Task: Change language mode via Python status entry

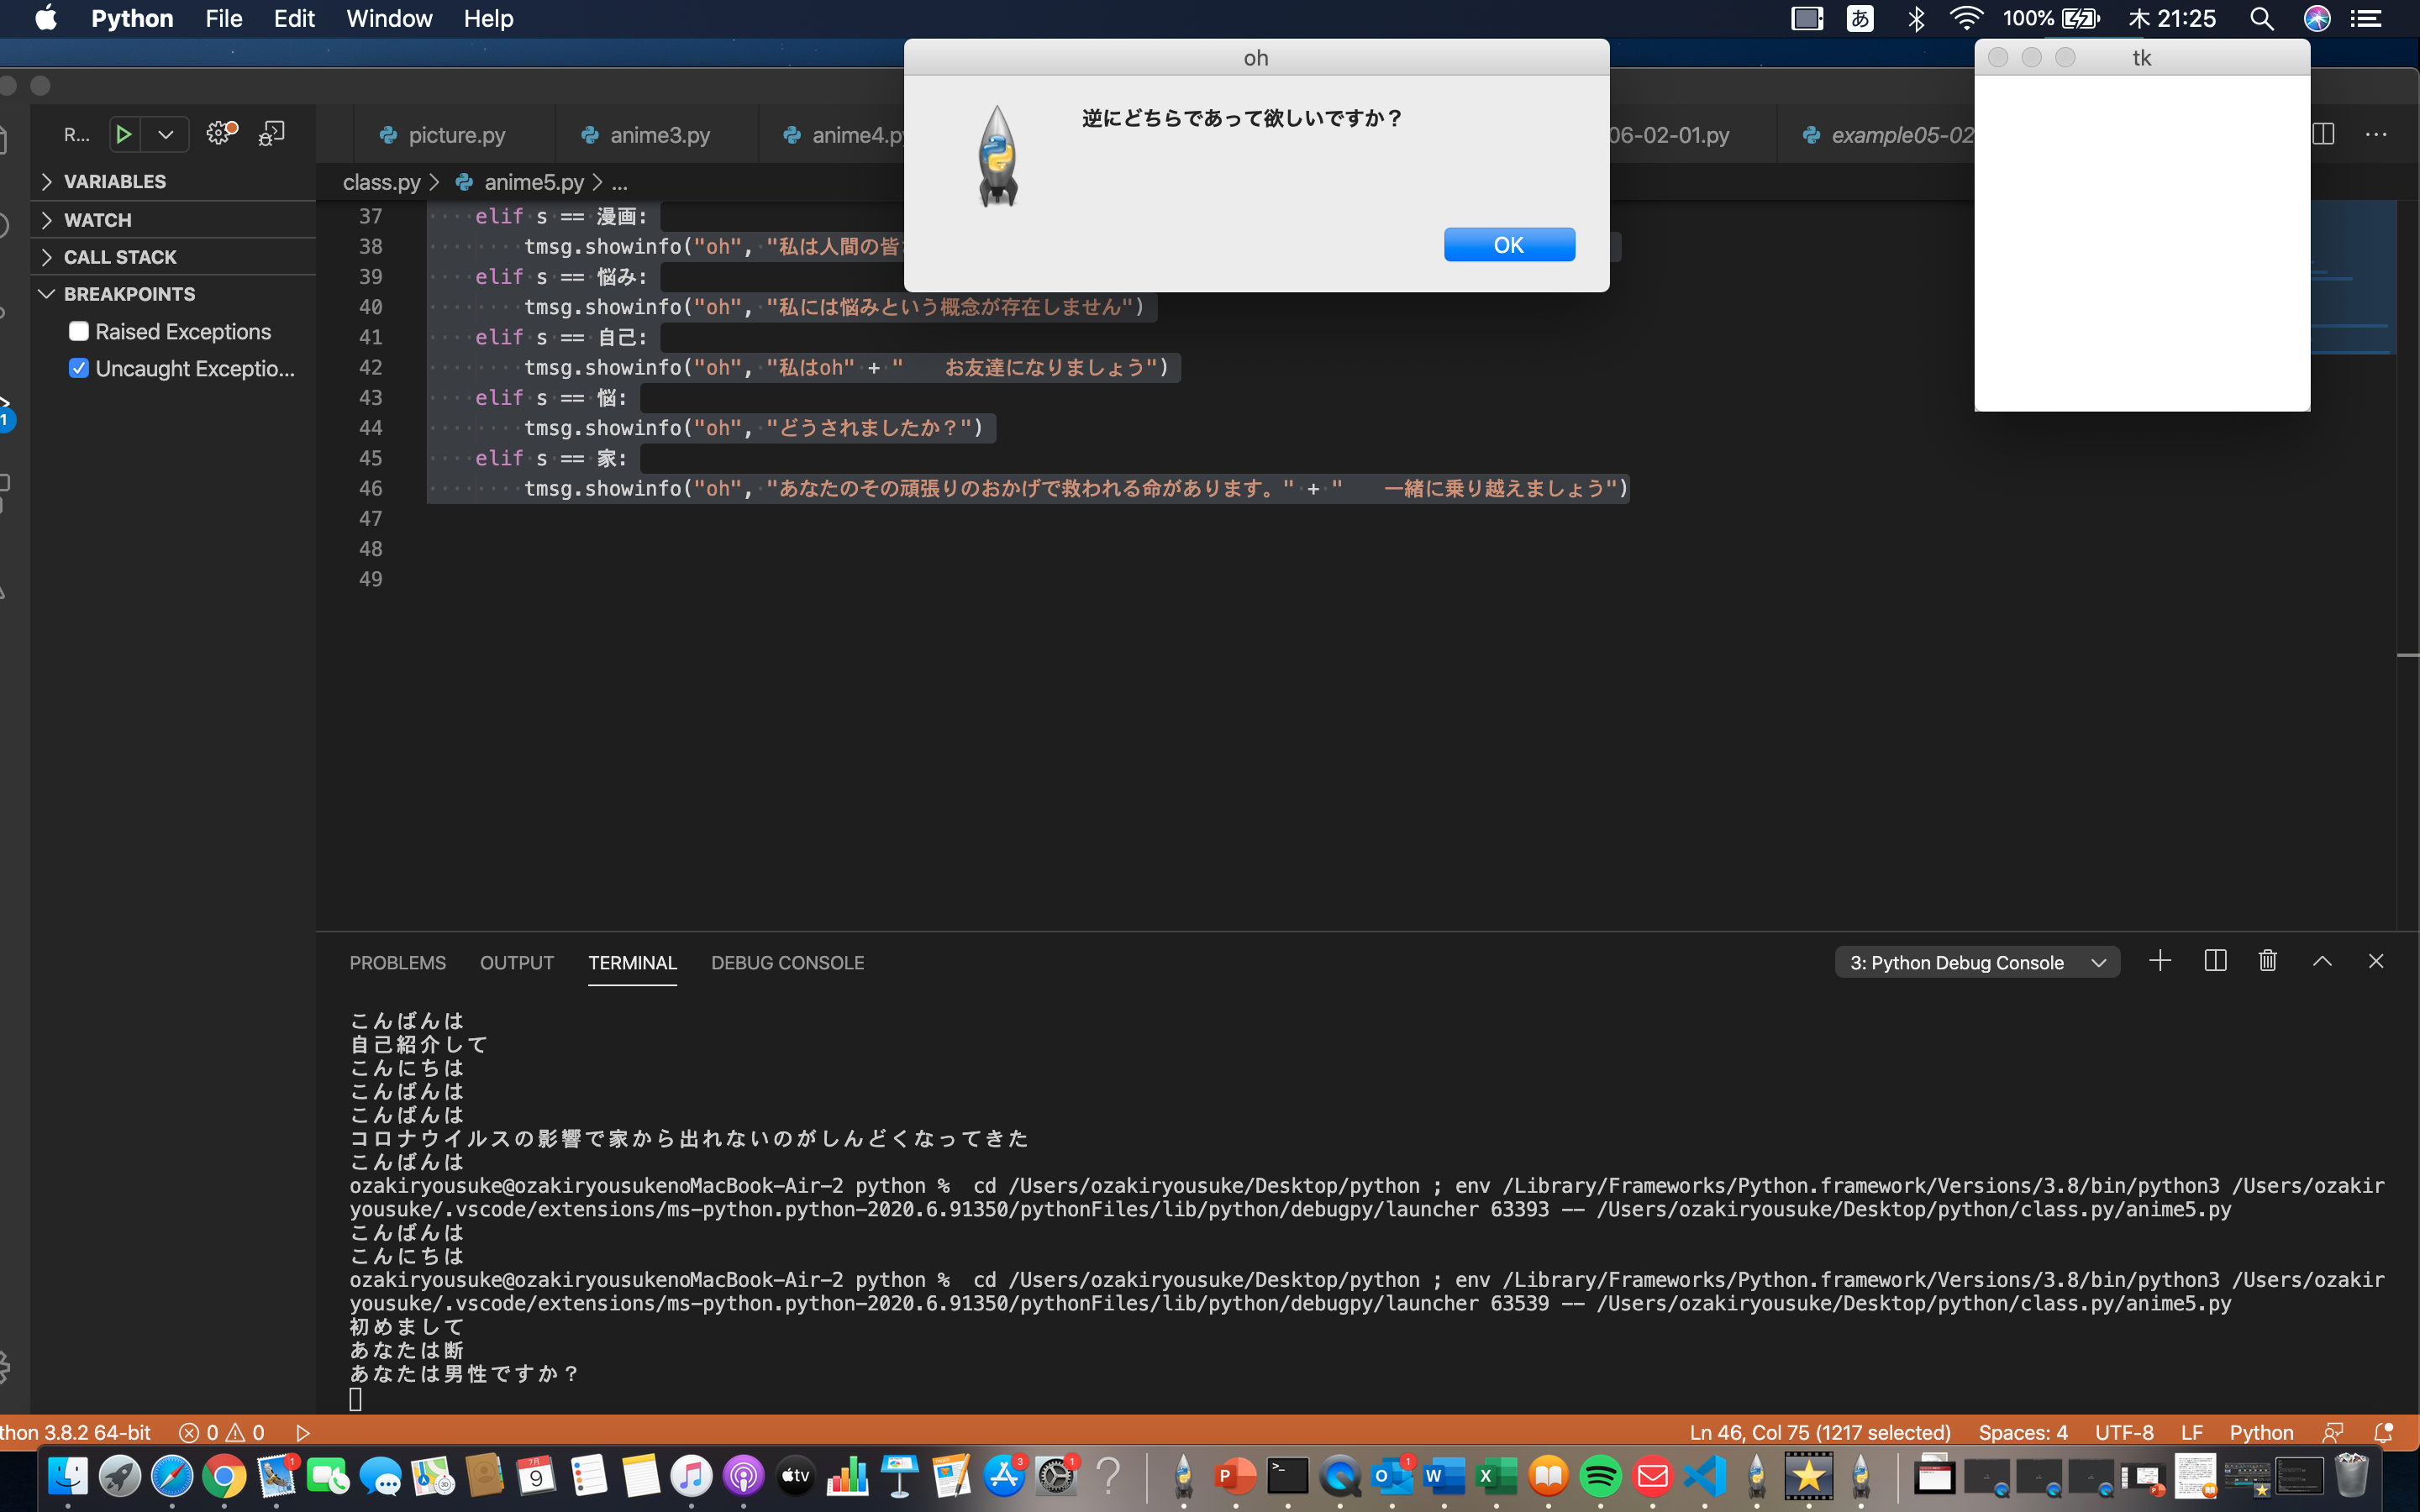Action: (x=2261, y=1432)
